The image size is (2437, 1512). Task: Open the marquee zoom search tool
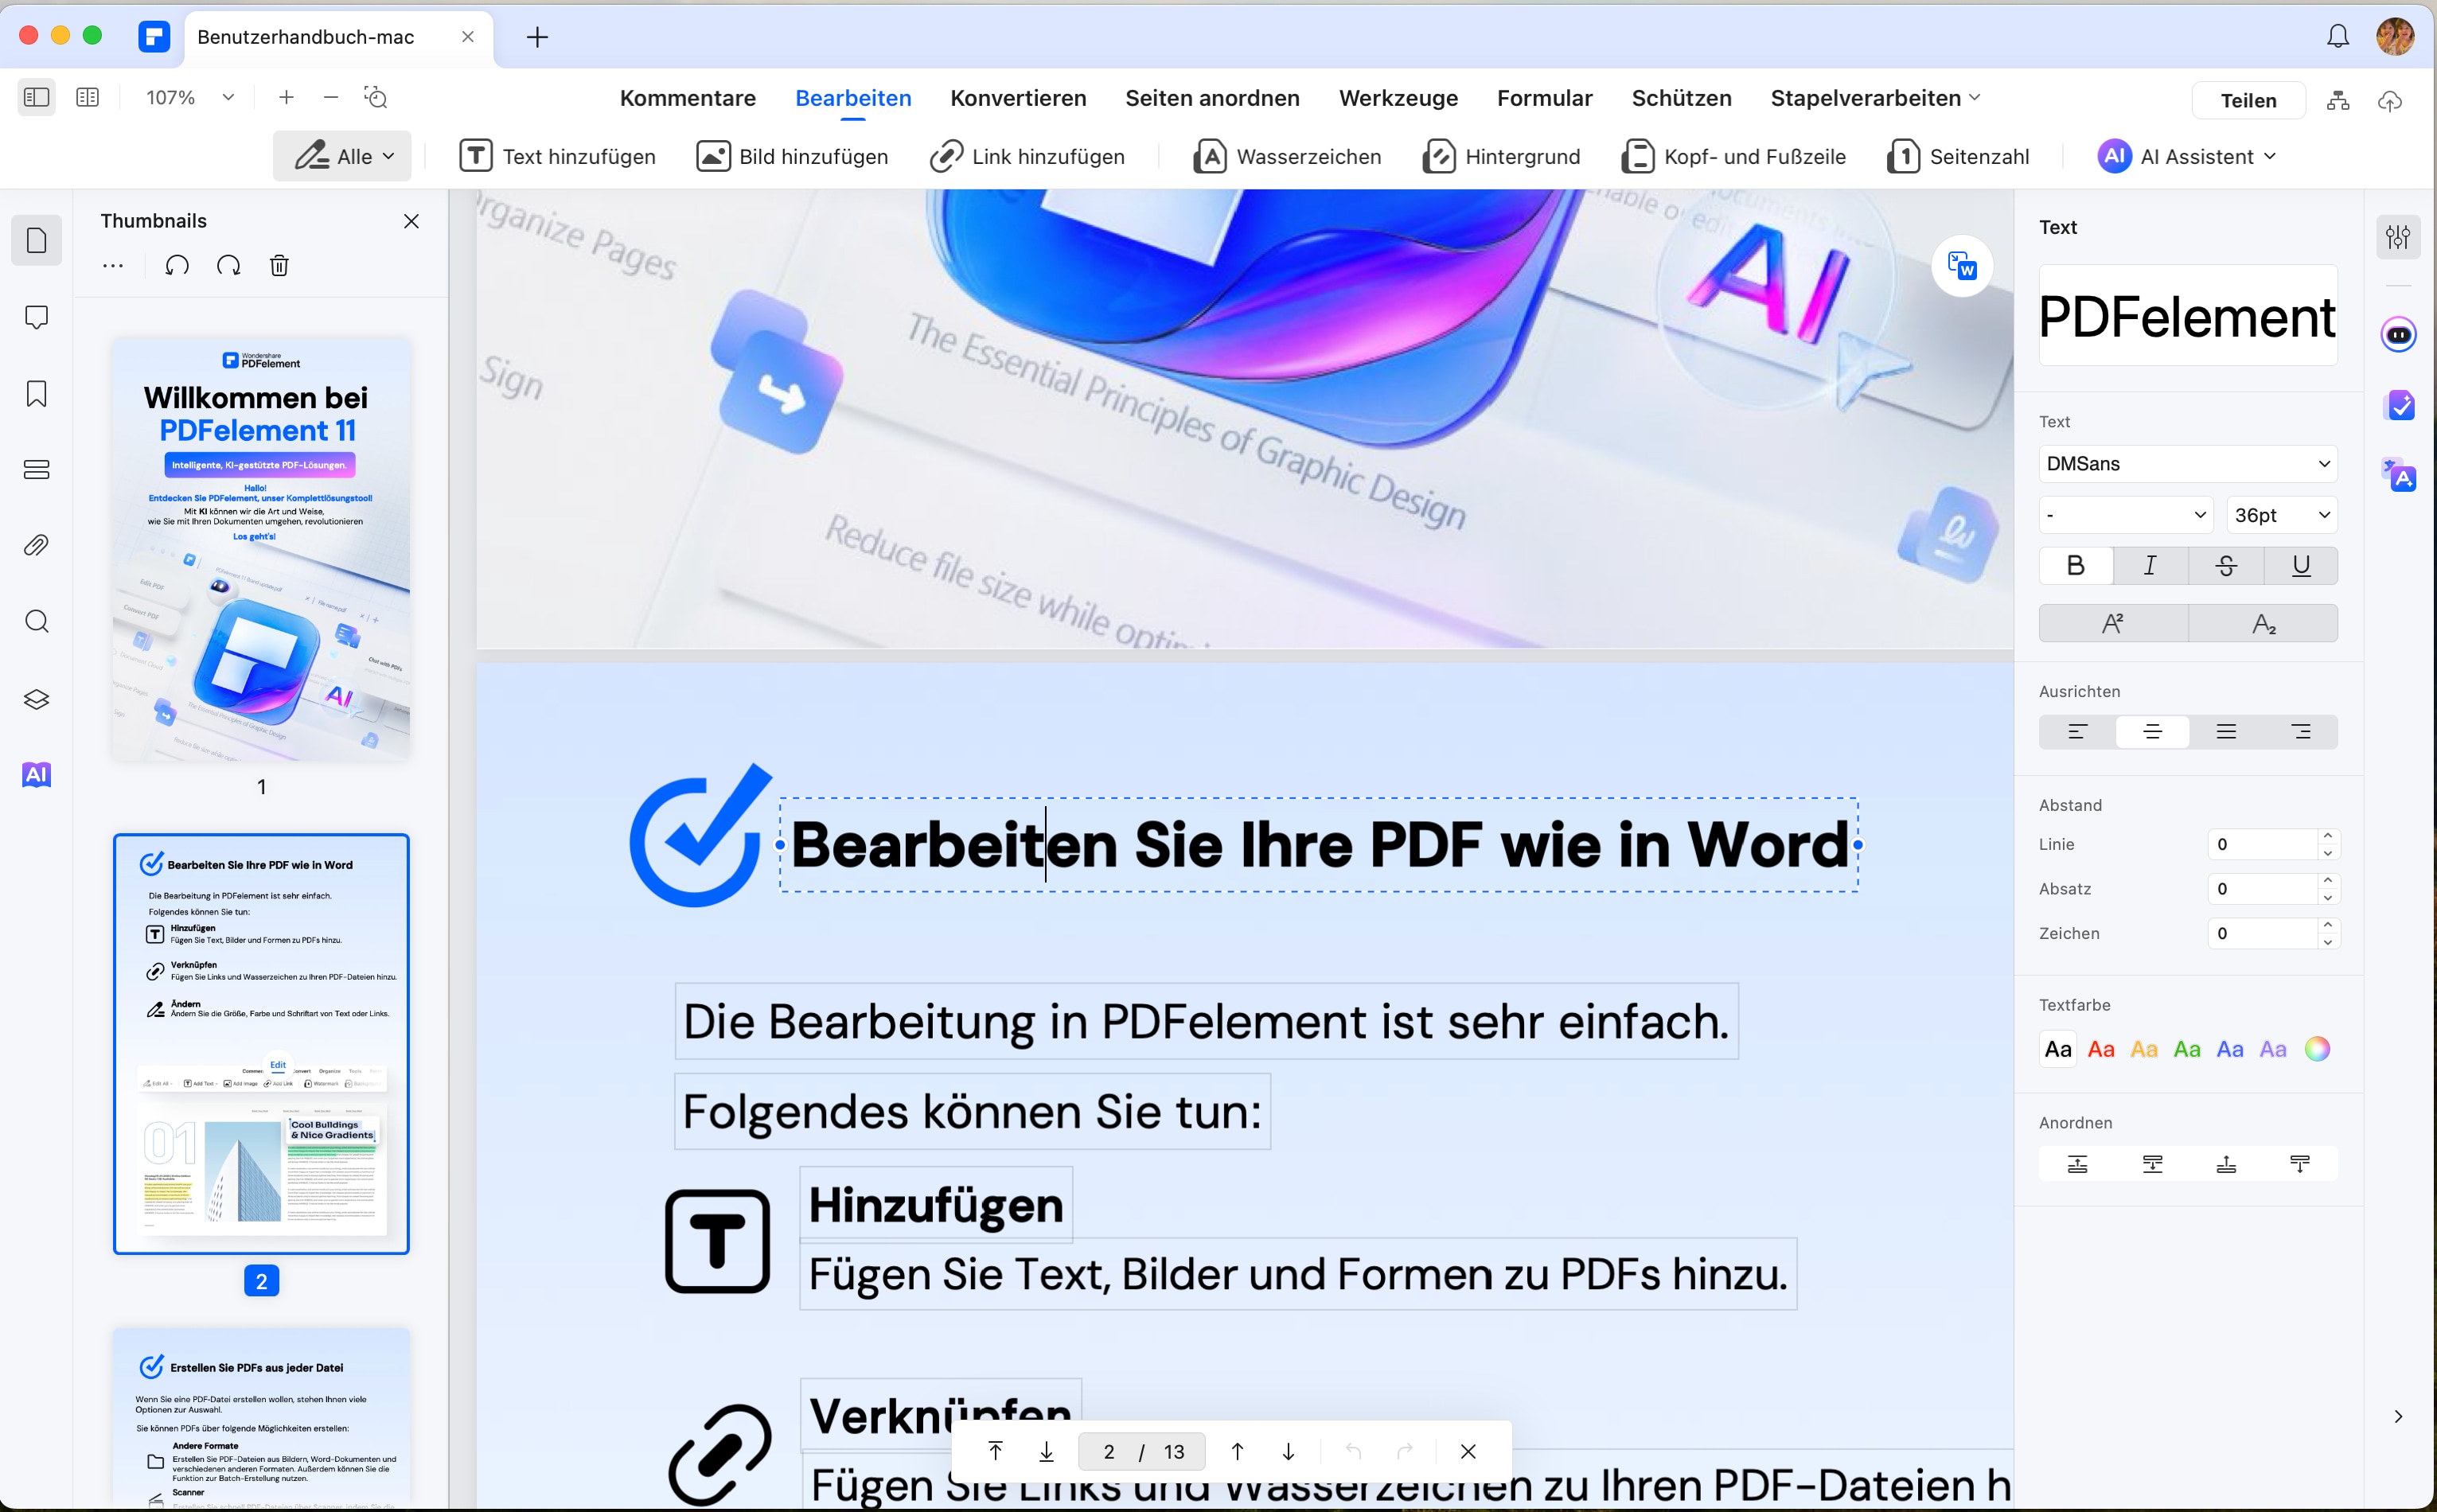(376, 97)
